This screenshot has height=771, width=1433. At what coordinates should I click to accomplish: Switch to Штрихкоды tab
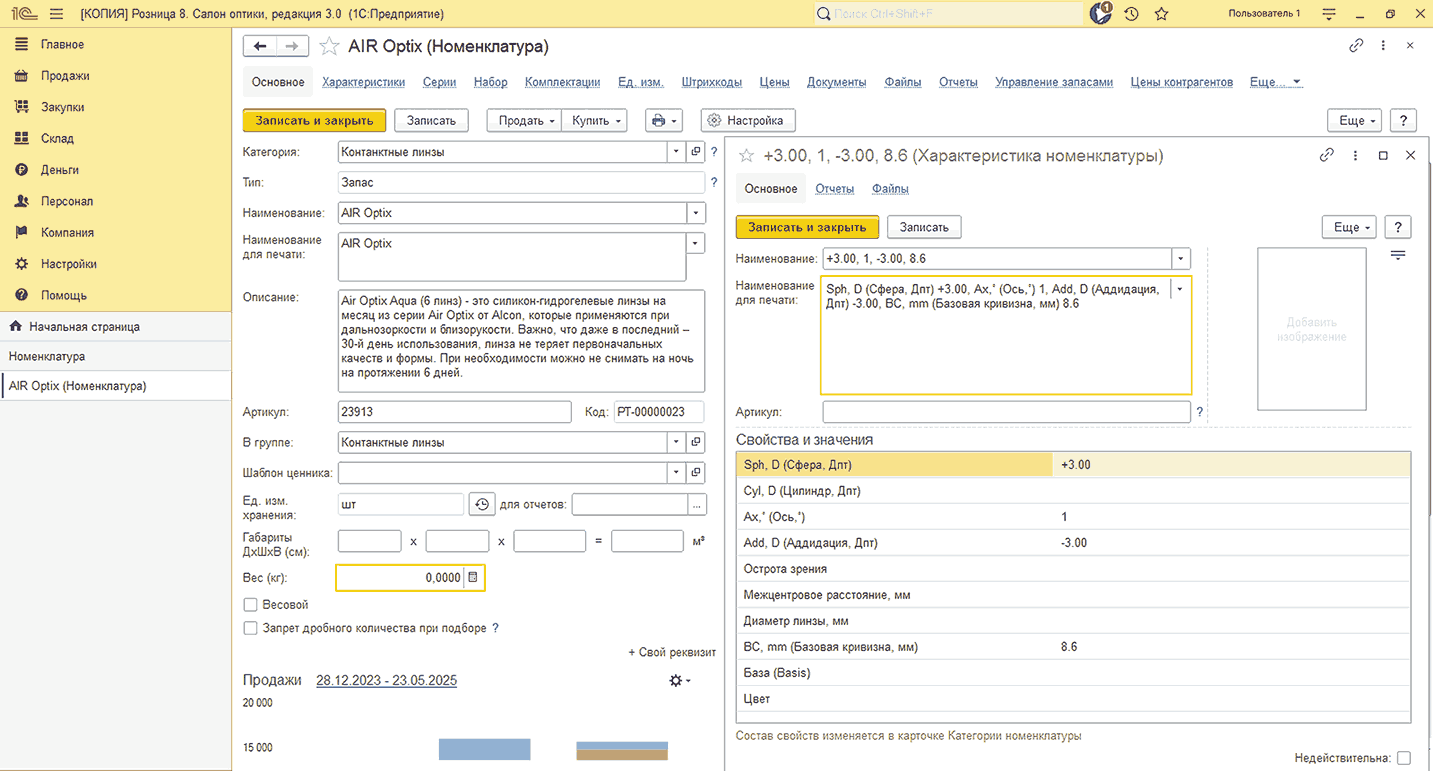coord(712,82)
